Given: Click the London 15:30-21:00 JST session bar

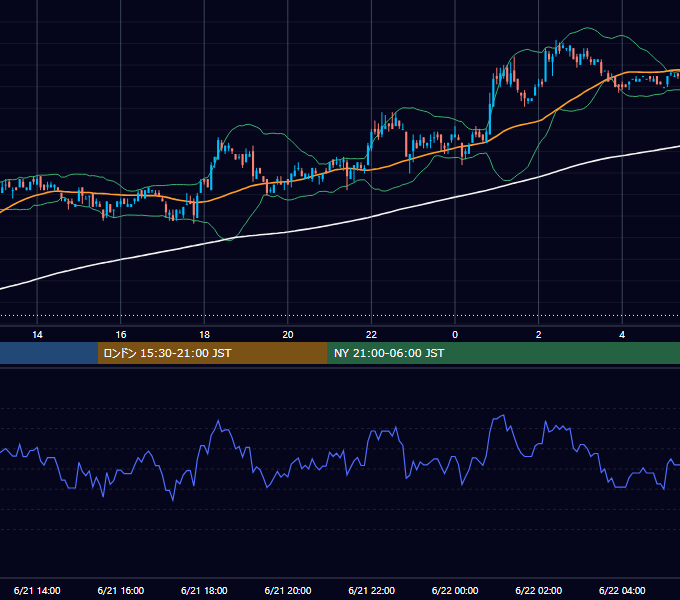Looking at the screenshot, I should click(x=212, y=353).
